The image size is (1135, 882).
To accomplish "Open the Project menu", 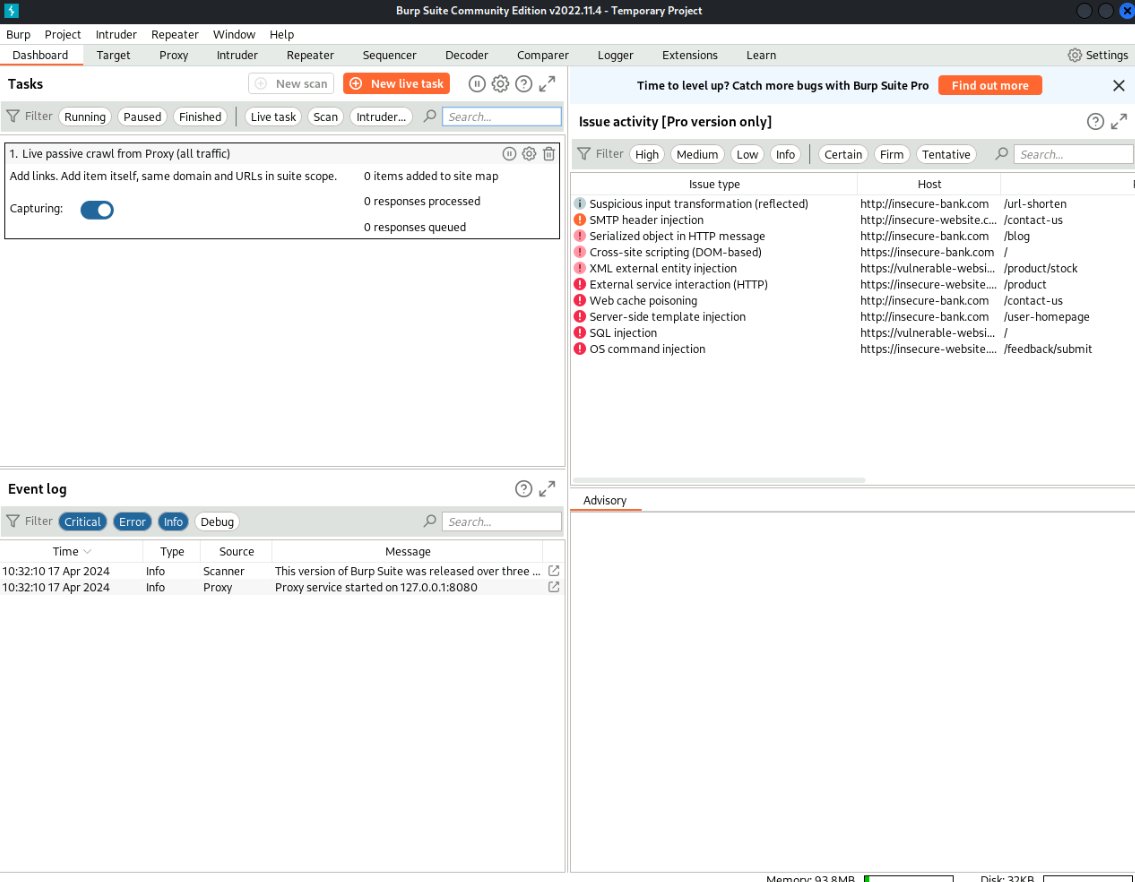I will 62,34.
